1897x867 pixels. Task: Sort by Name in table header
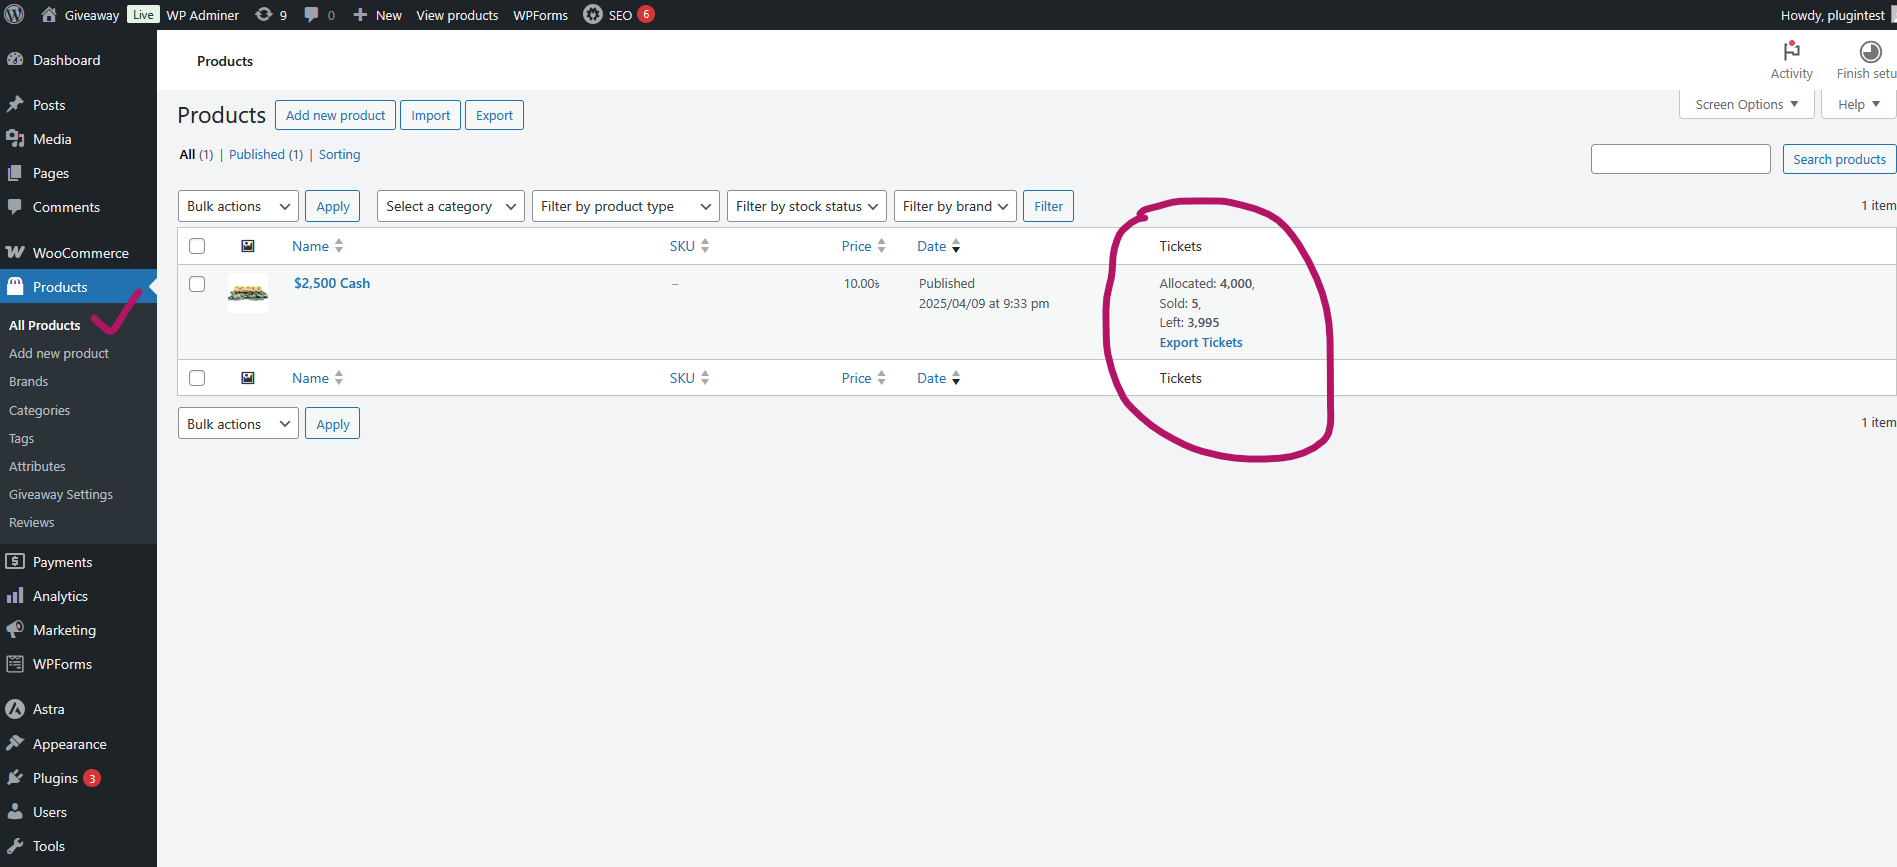pos(317,246)
